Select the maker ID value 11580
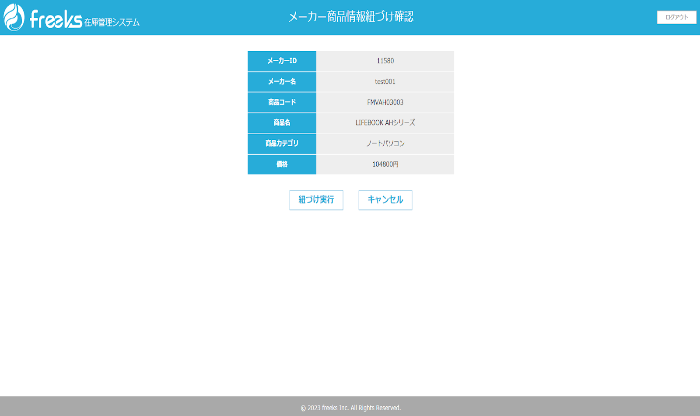The image size is (700, 416). point(385,61)
